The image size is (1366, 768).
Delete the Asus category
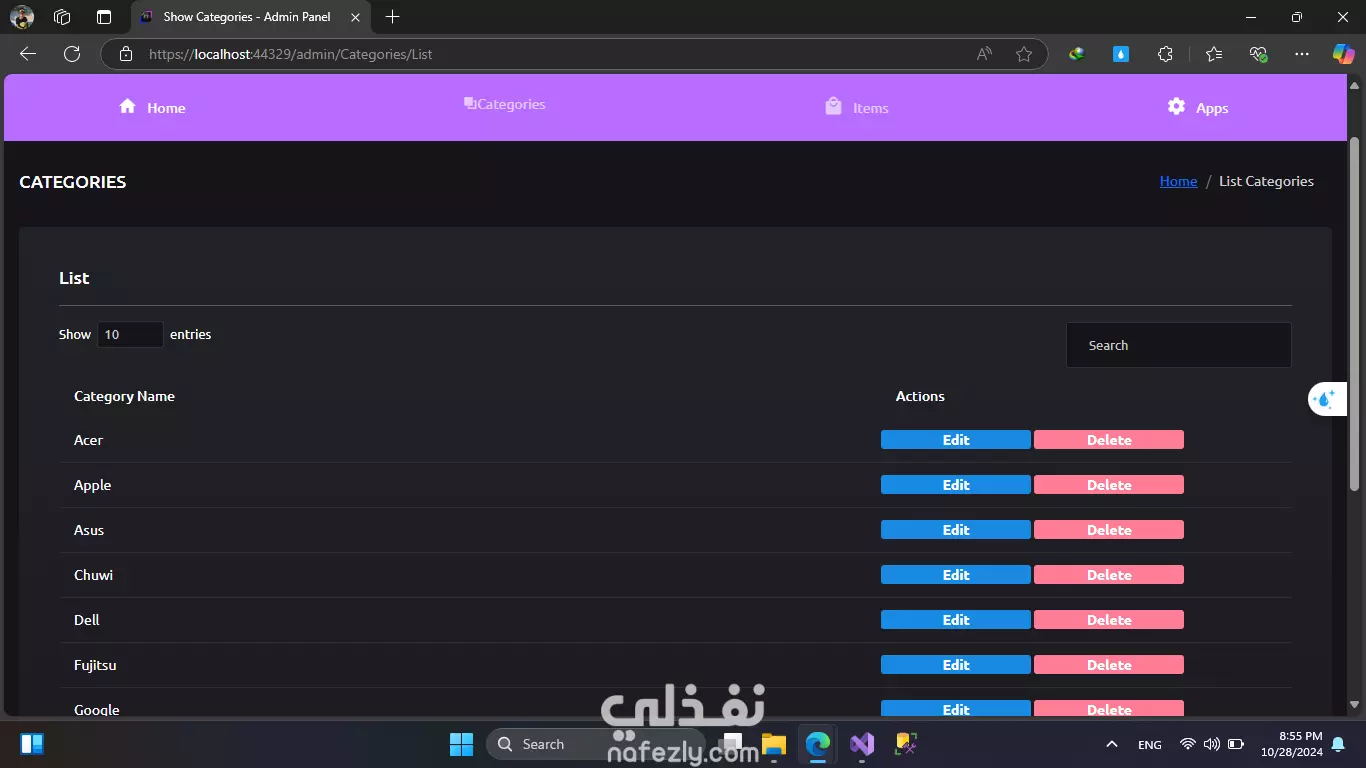[x=1109, y=530]
